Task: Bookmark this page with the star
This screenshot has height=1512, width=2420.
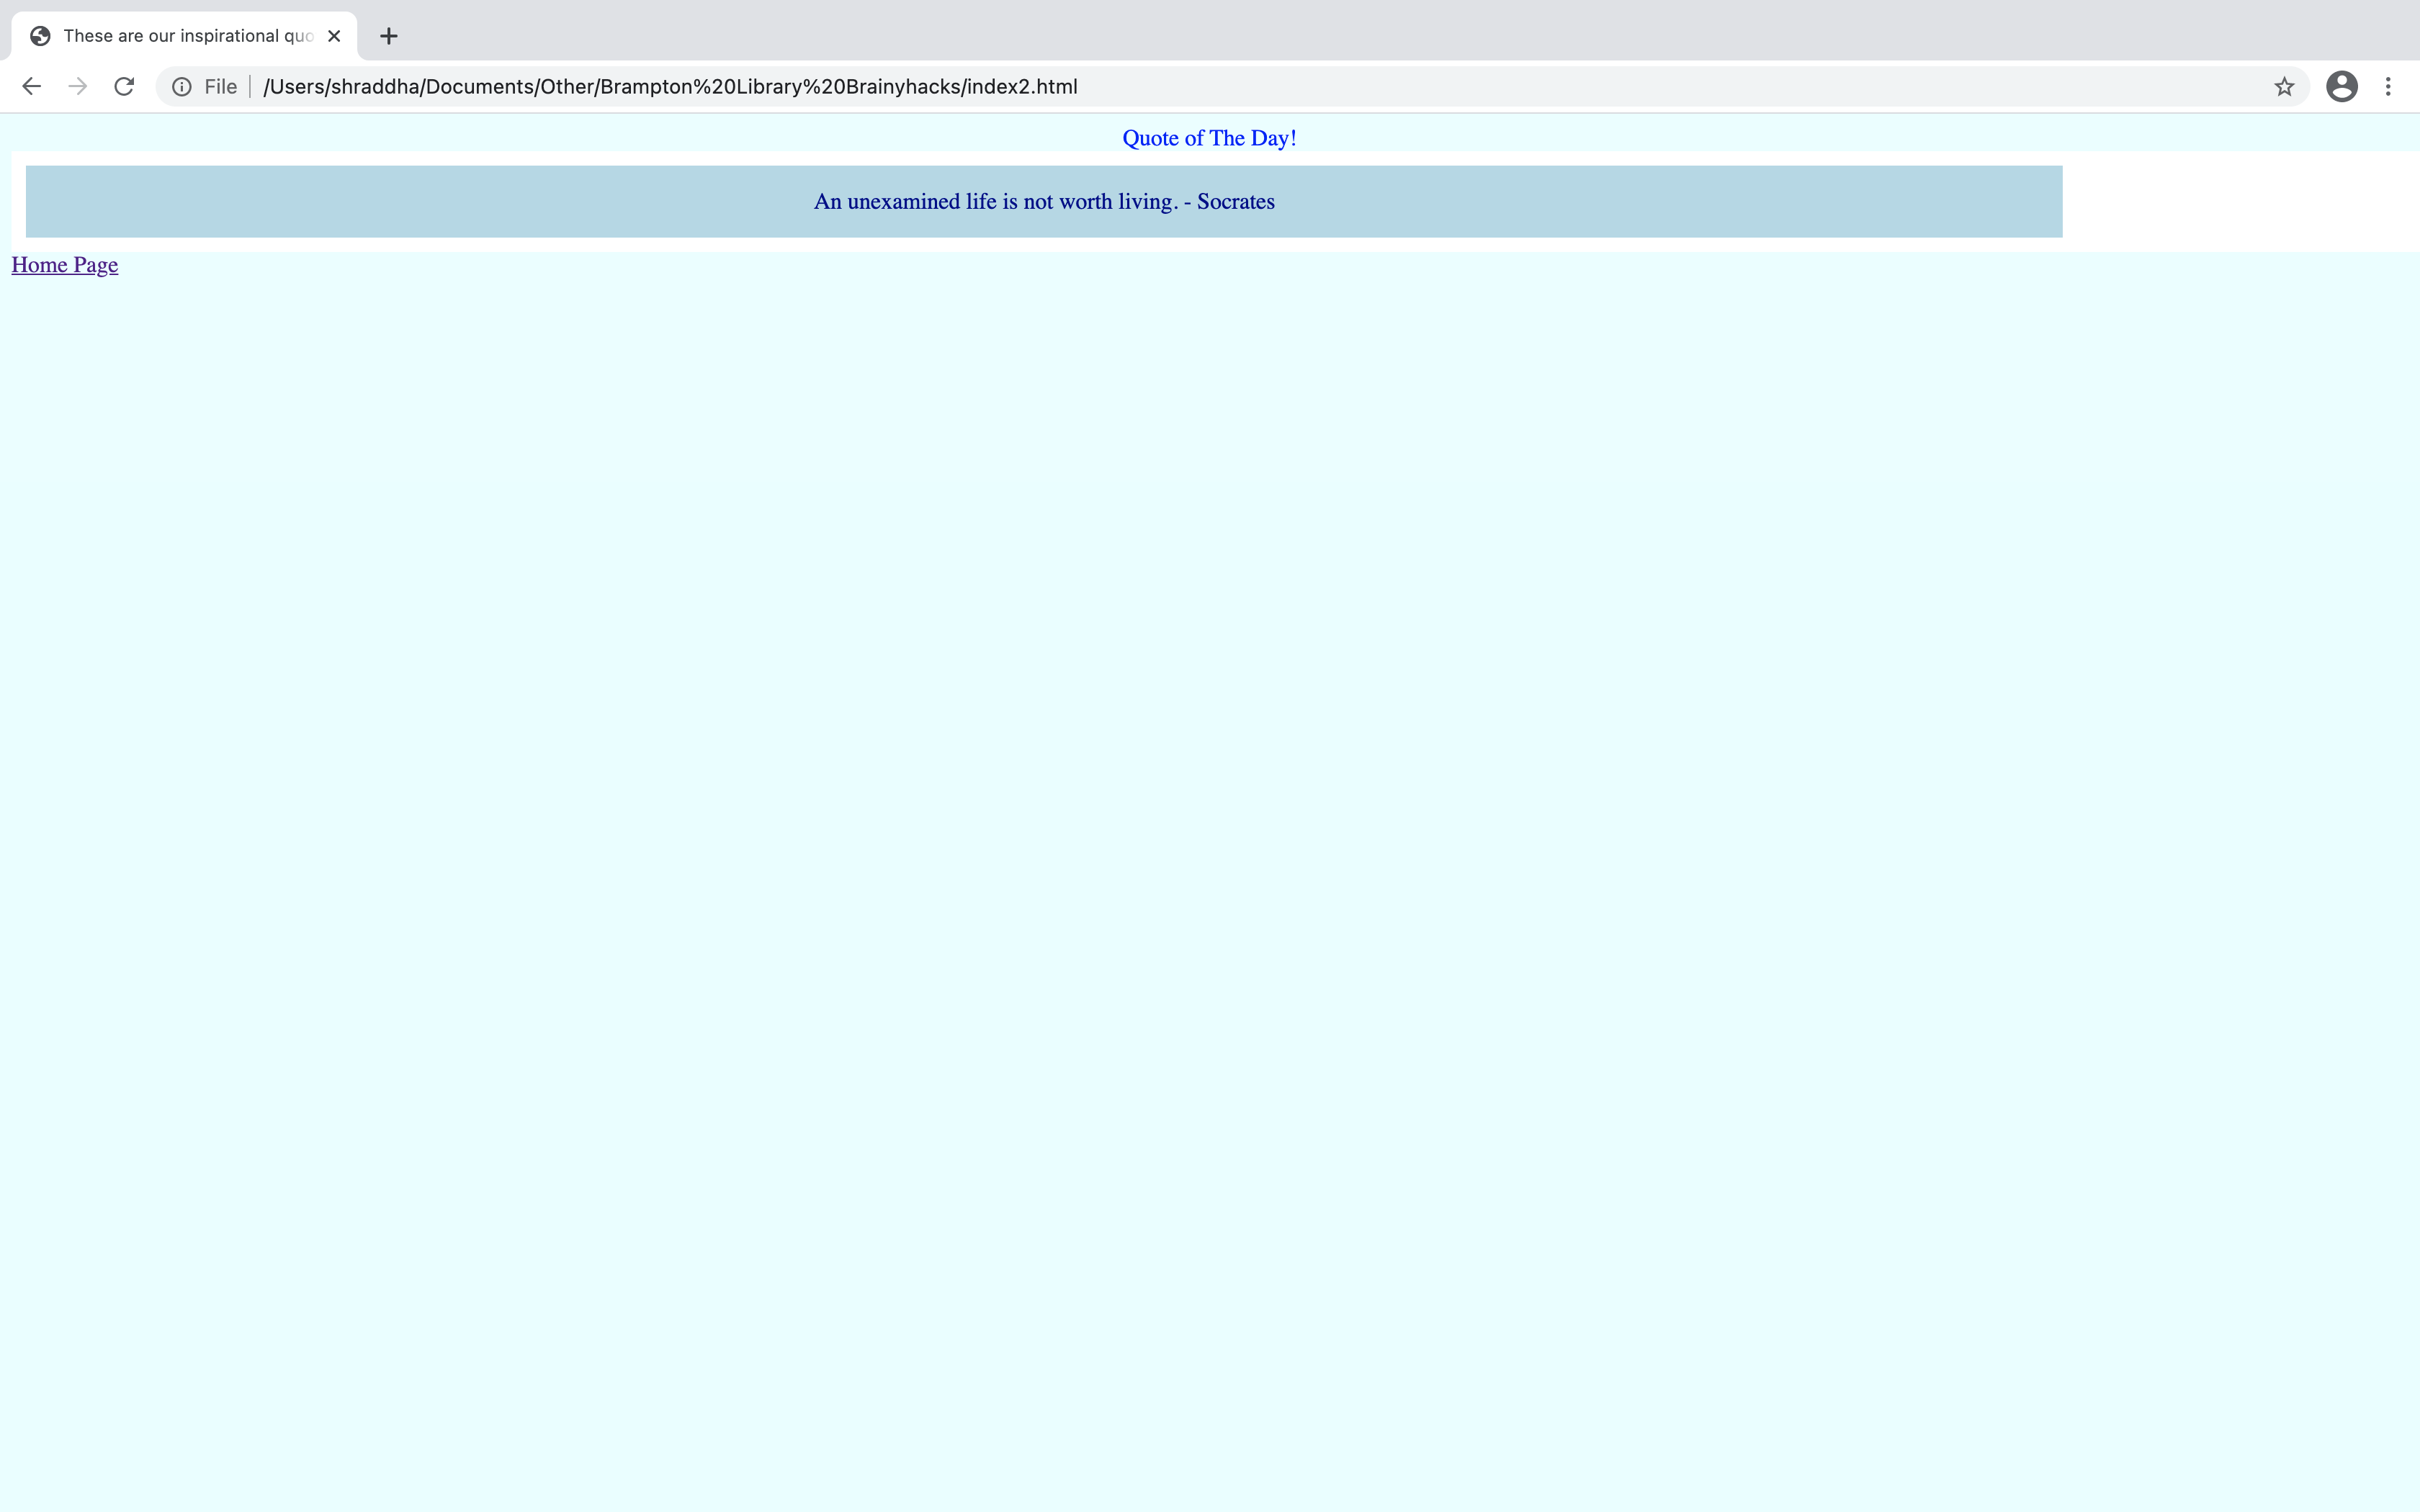Action: click(2284, 87)
